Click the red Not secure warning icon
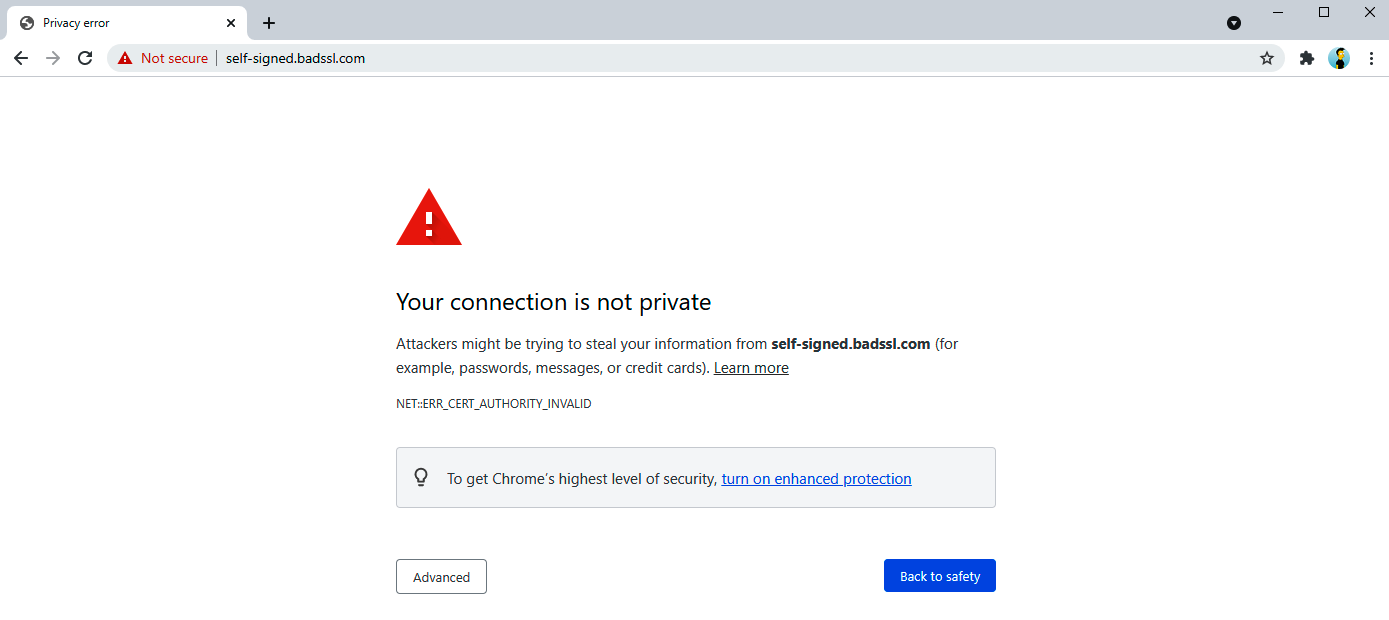The height and width of the screenshot is (620, 1389). click(x=125, y=58)
